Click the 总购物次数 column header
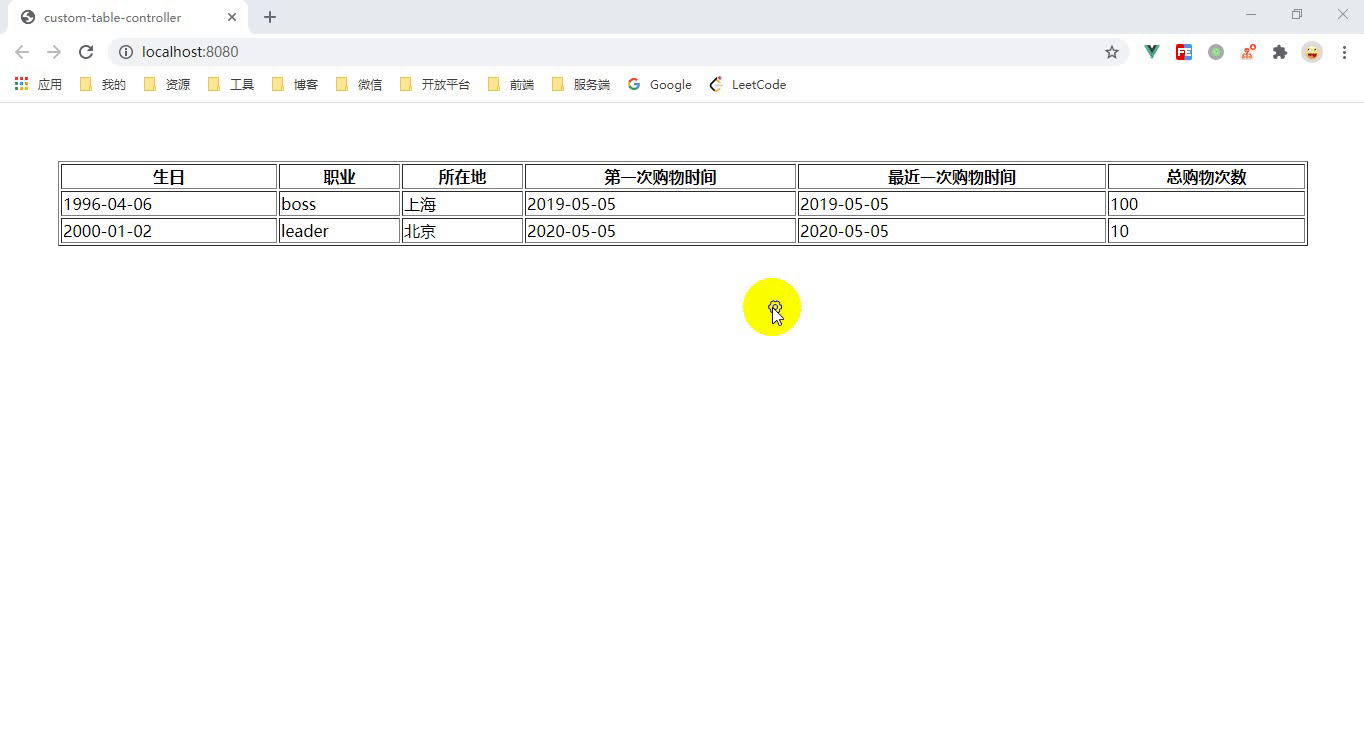This screenshot has width=1364, height=736. 1206,177
